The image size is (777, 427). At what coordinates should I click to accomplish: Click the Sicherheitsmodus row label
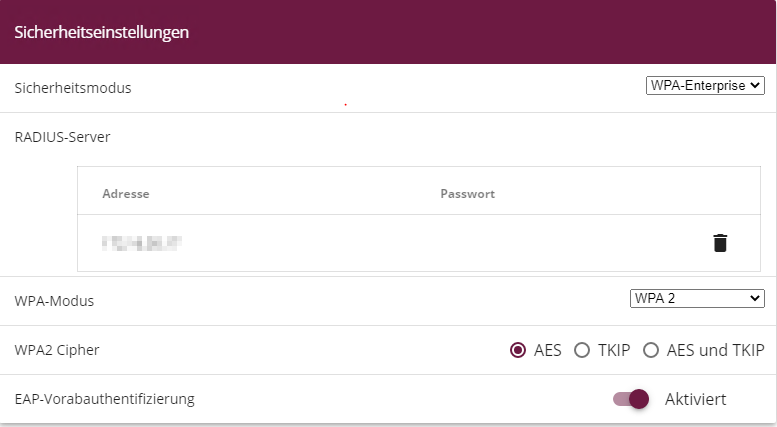73,88
